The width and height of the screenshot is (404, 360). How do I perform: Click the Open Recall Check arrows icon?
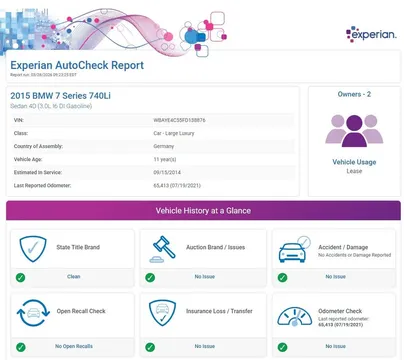tap(33, 313)
